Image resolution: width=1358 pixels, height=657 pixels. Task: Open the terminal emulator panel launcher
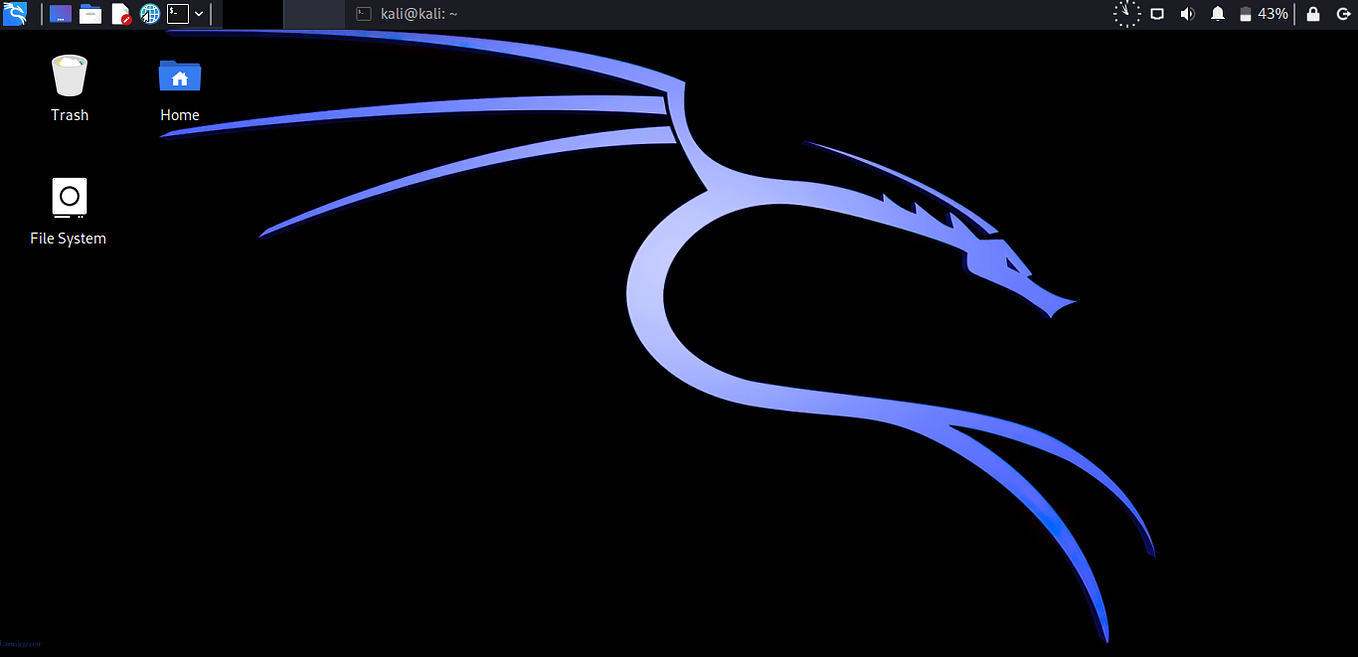point(178,14)
